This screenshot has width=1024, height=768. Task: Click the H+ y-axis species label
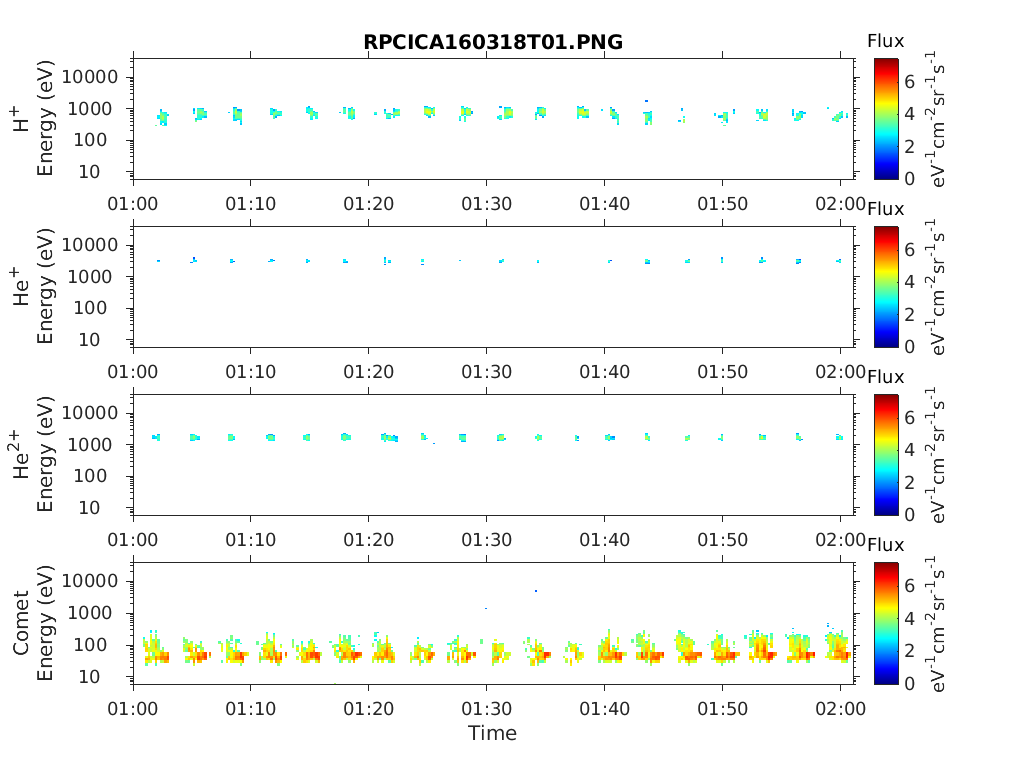[21, 119]
